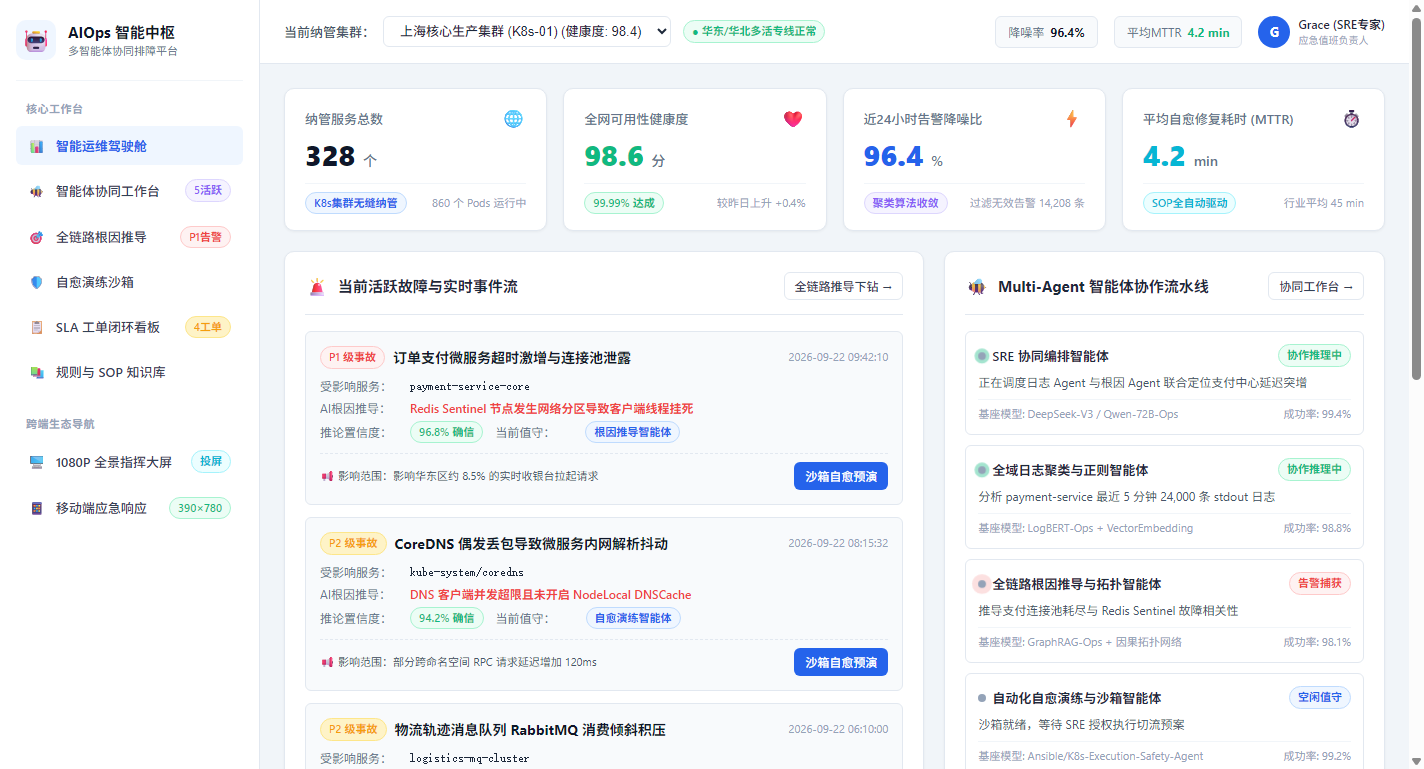The image size is (1424, 769).
Task: Click the K8s集群无缝纳管 tag
Action: click(x=356, y=203)
